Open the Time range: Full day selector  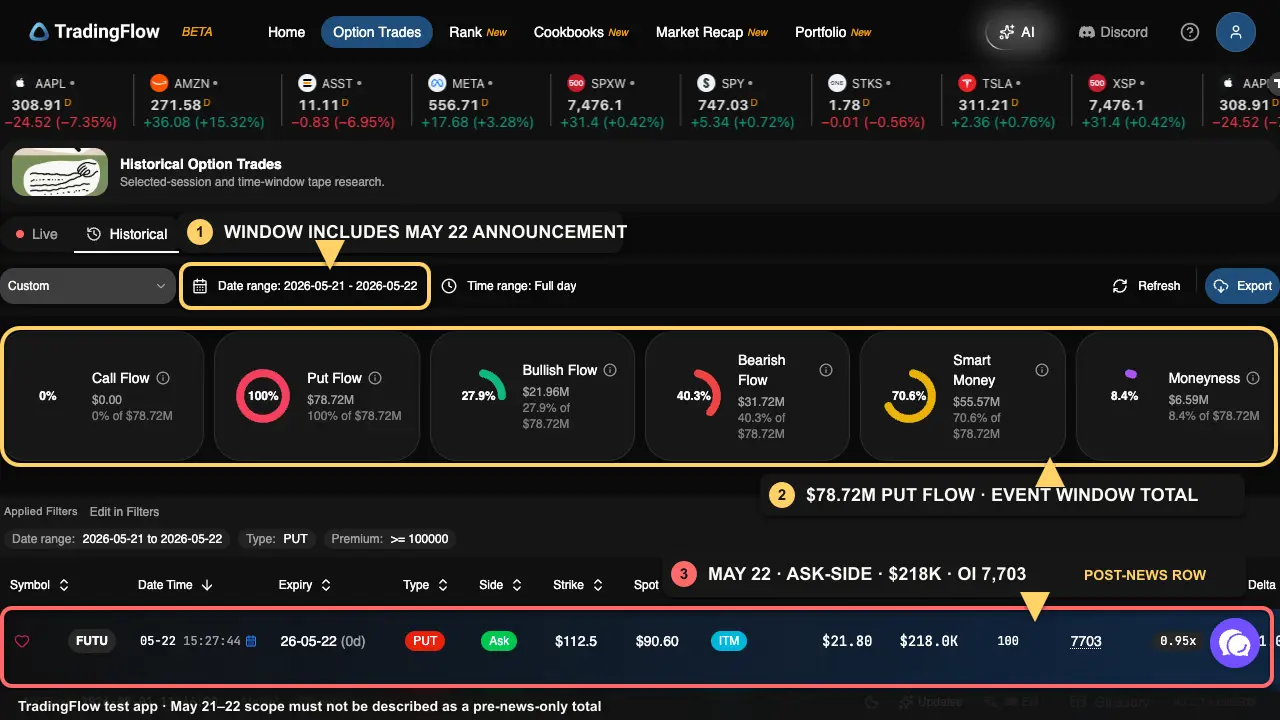click(509, 286)
